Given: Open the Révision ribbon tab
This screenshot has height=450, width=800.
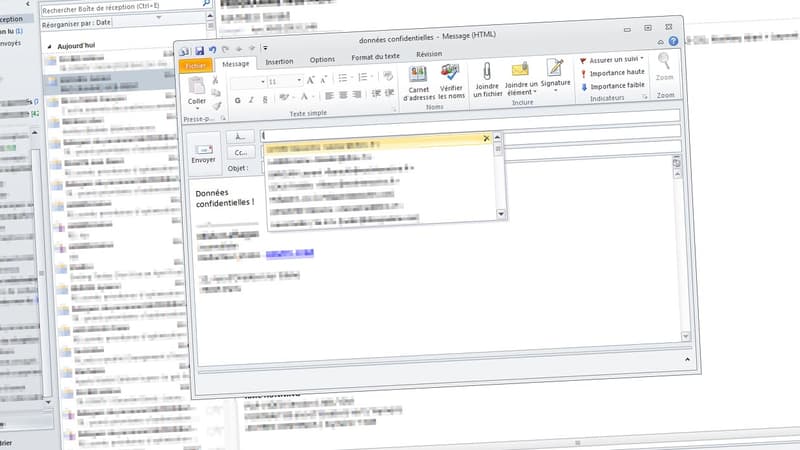Looking at the screenshot, I should [429, 54].
